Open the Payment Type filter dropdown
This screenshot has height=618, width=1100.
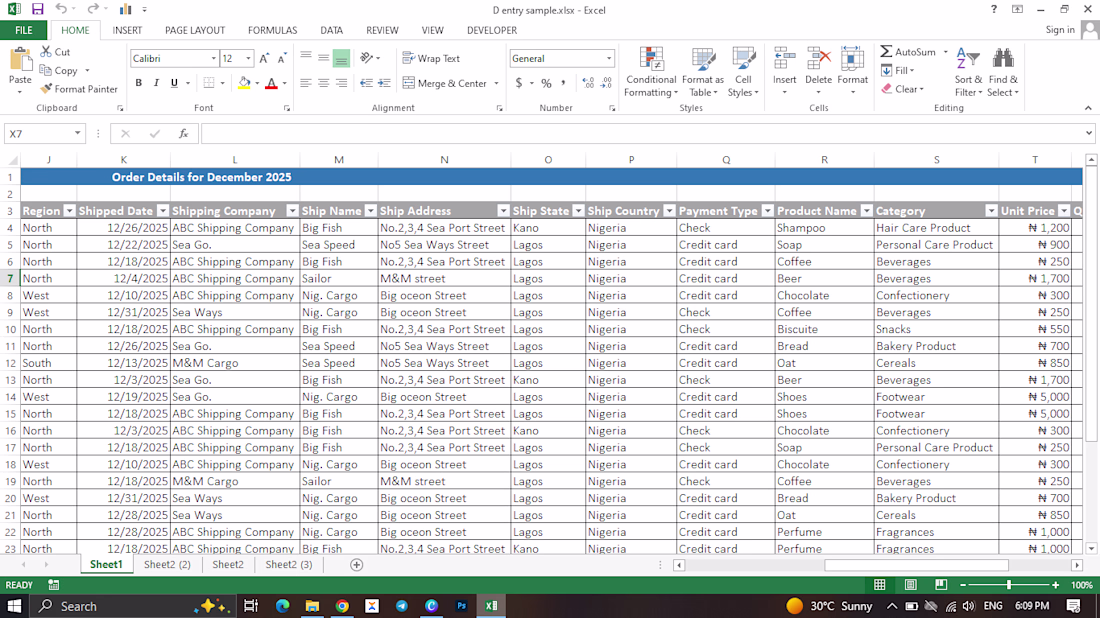(767, 211)
